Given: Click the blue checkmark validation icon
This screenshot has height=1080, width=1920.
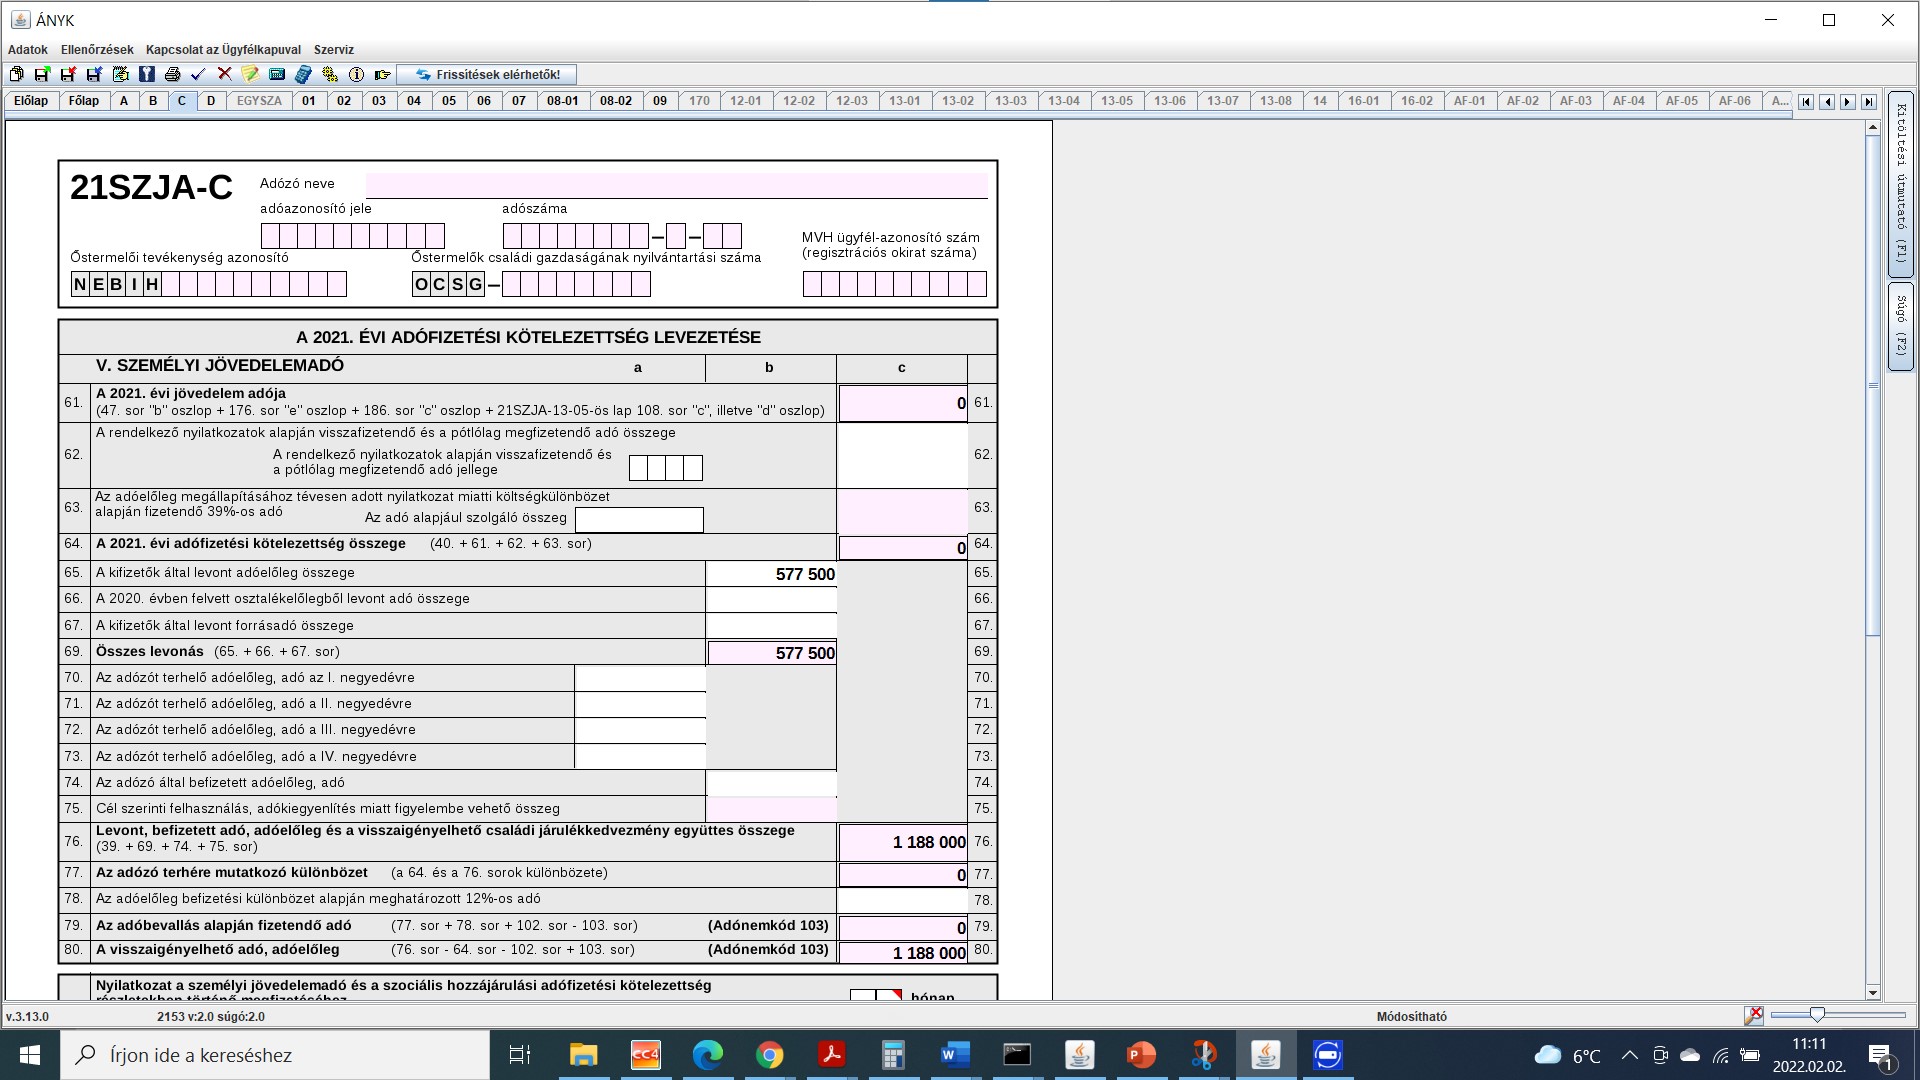Looking at the screenshot, I should coord(198,74).
